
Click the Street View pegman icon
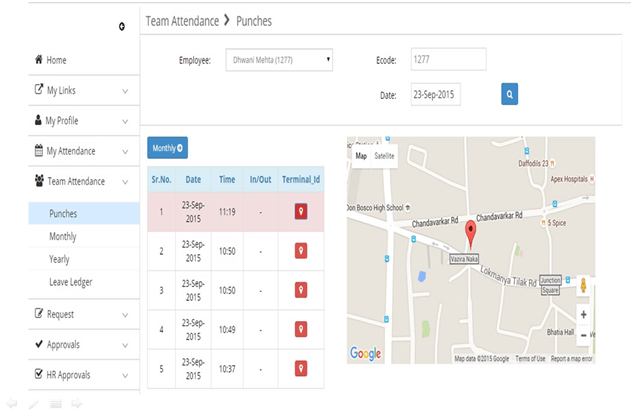point(583,287)
